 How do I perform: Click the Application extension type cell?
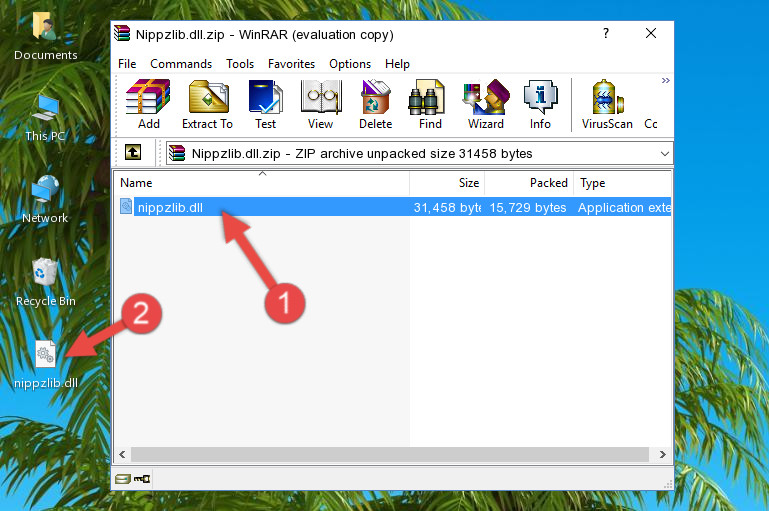[624, 207]
